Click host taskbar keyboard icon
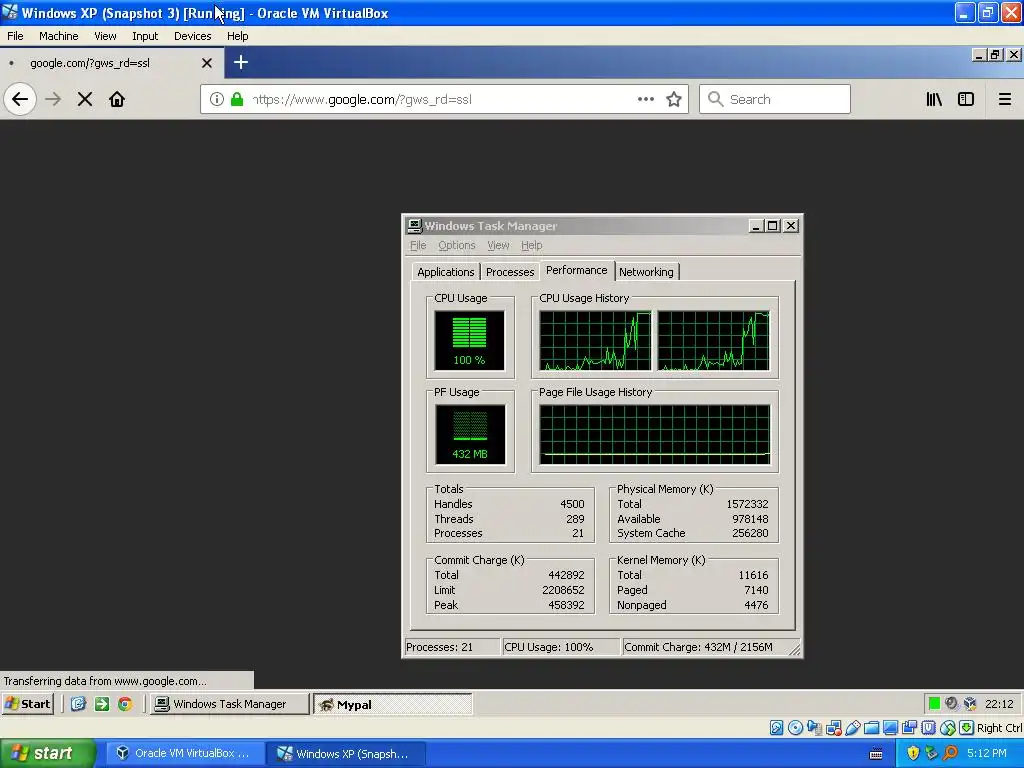Screen dimensions: 1024x768 (x=876, y=754)
